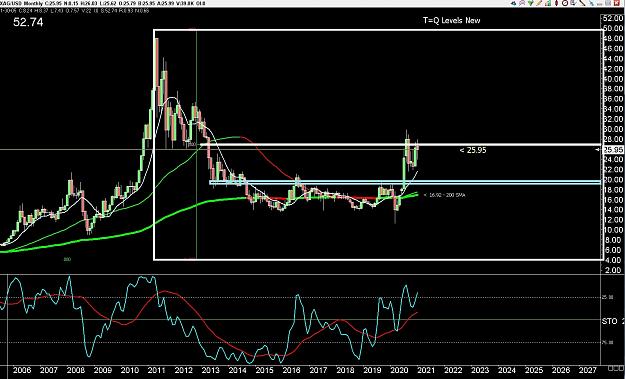Image resolution: width=625 pixels, height=379 pixels.
Task: Click the dark red candlestick icon
Action: 556,3
